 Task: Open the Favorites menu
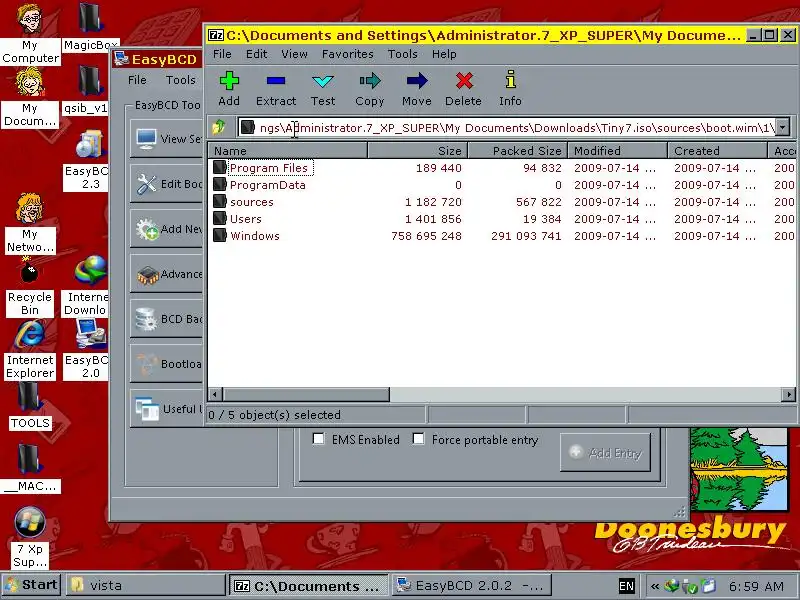(347, 54)
